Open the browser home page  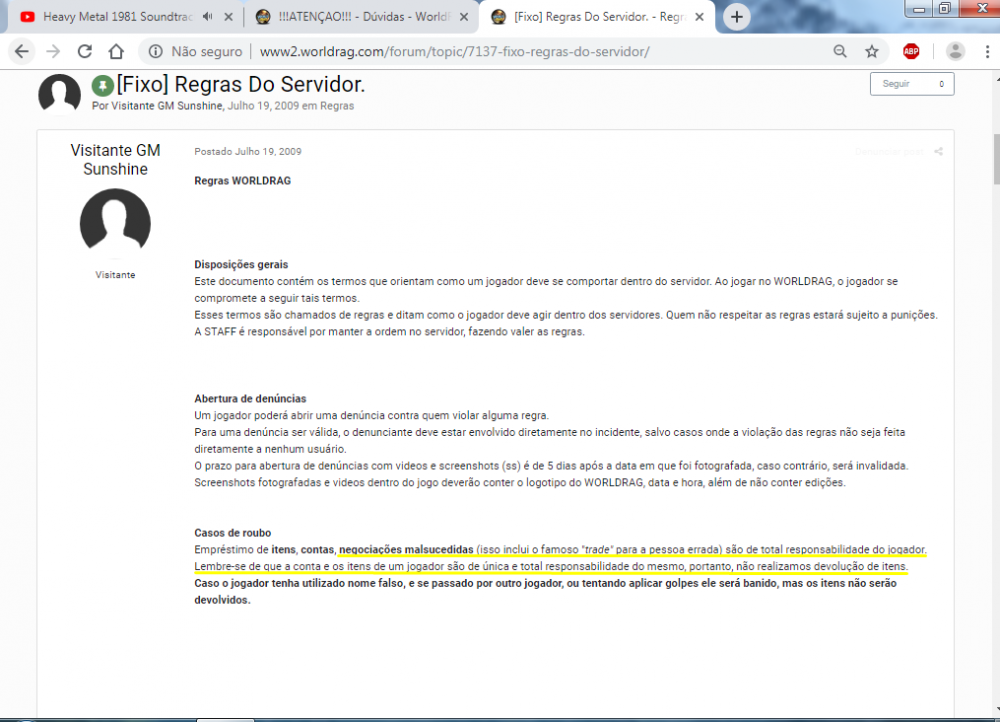point(116,52)
